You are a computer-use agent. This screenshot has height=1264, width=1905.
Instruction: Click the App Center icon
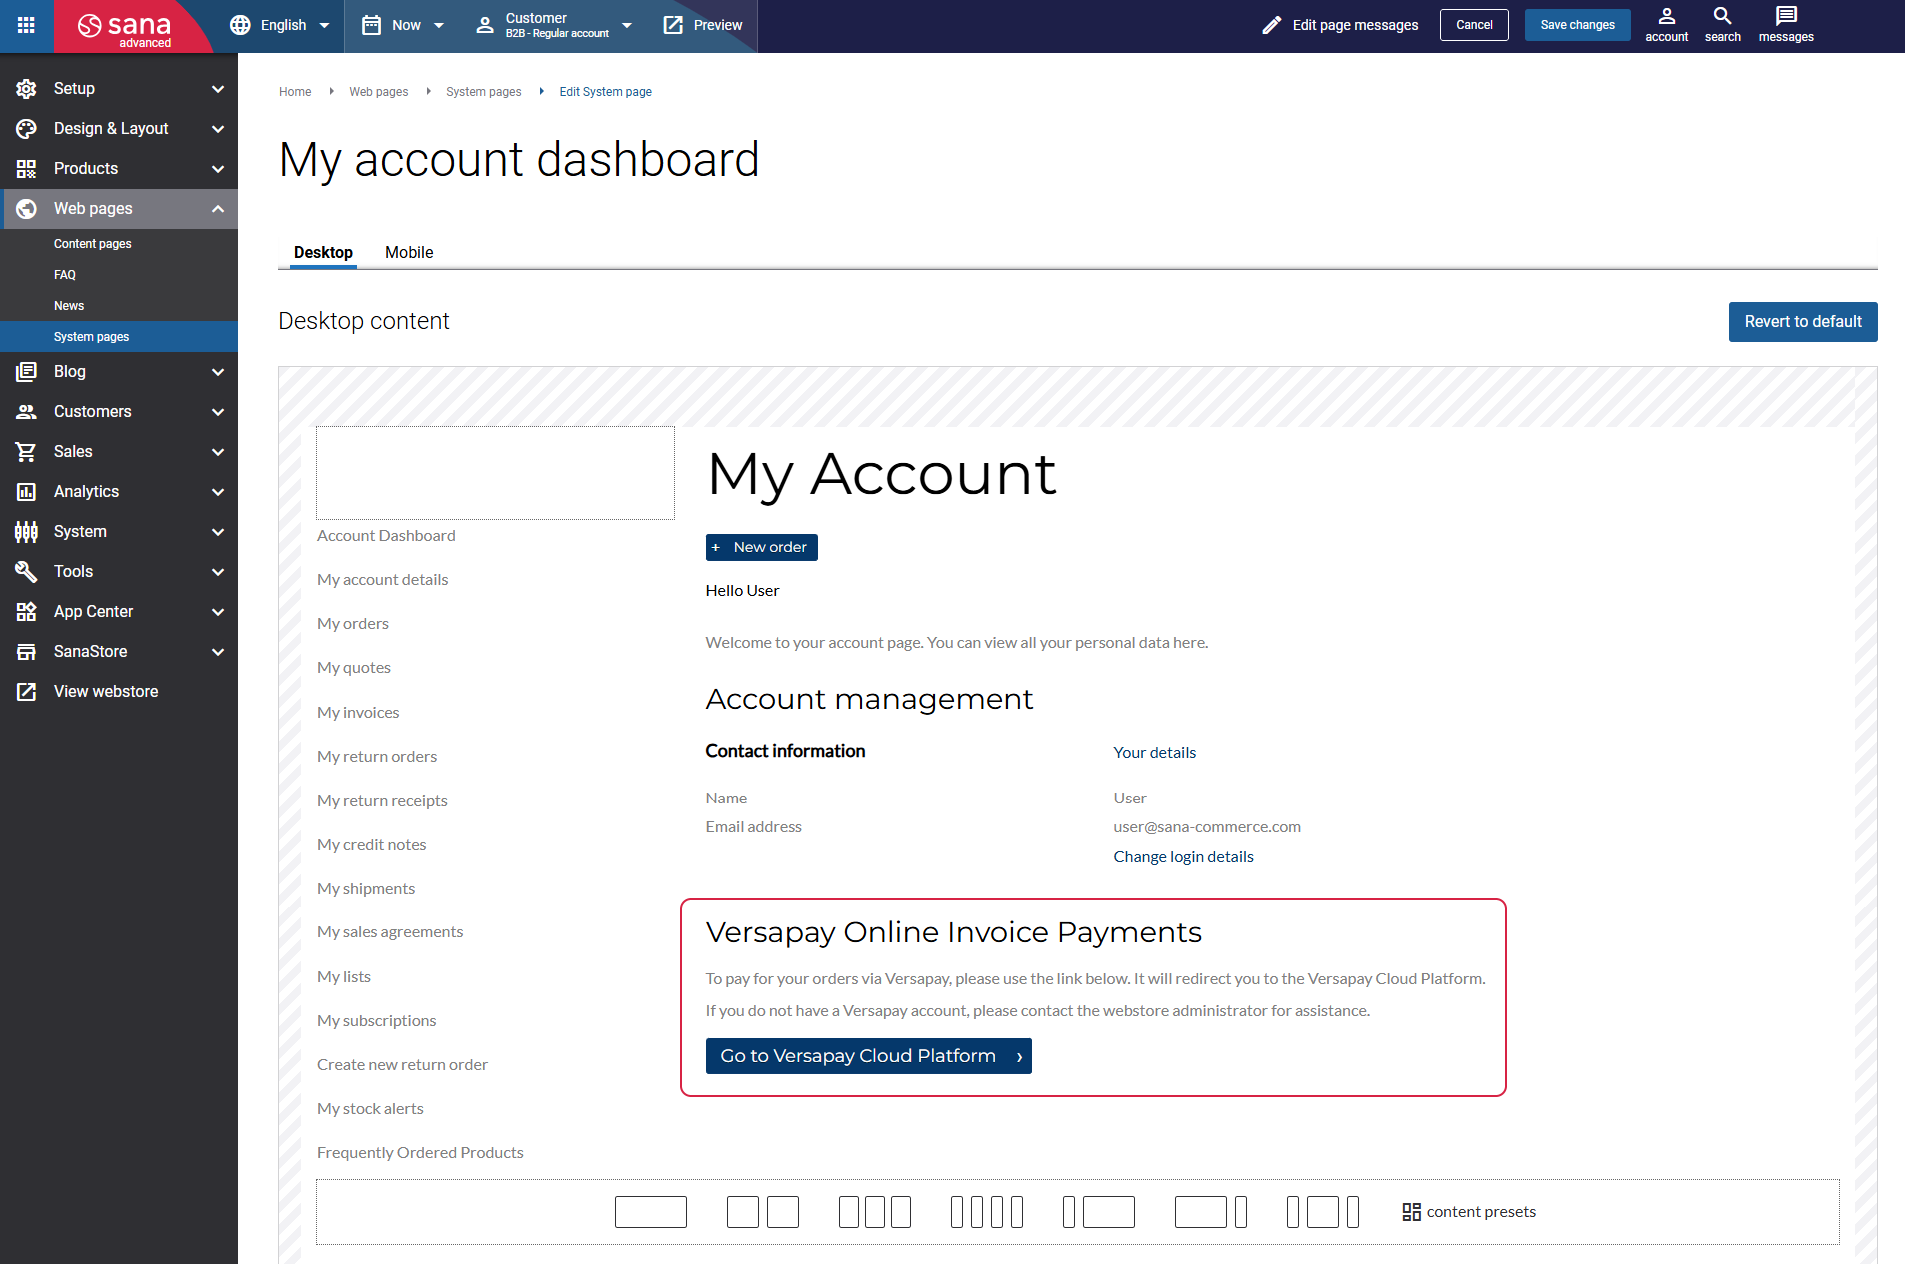point(26,612)
